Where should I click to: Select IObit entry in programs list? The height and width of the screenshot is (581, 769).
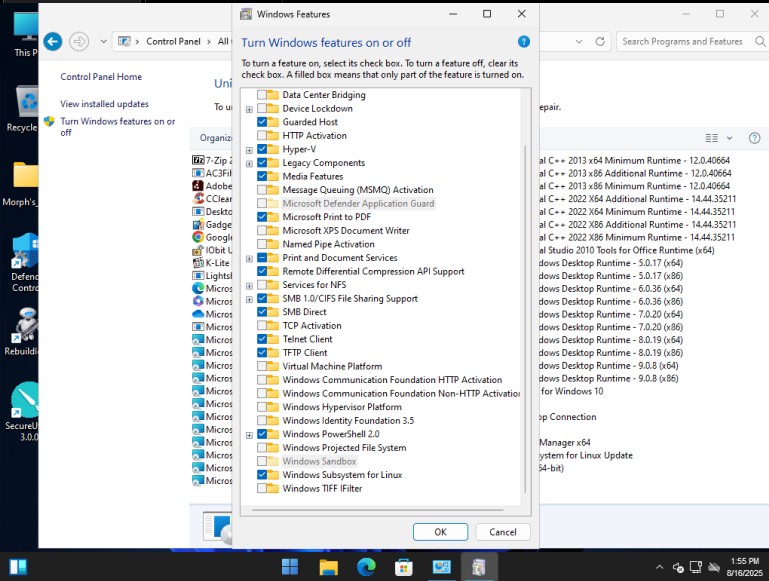212,250
